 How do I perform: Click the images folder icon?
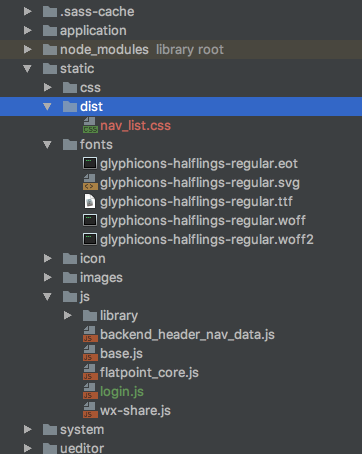[x=70, y=277]
